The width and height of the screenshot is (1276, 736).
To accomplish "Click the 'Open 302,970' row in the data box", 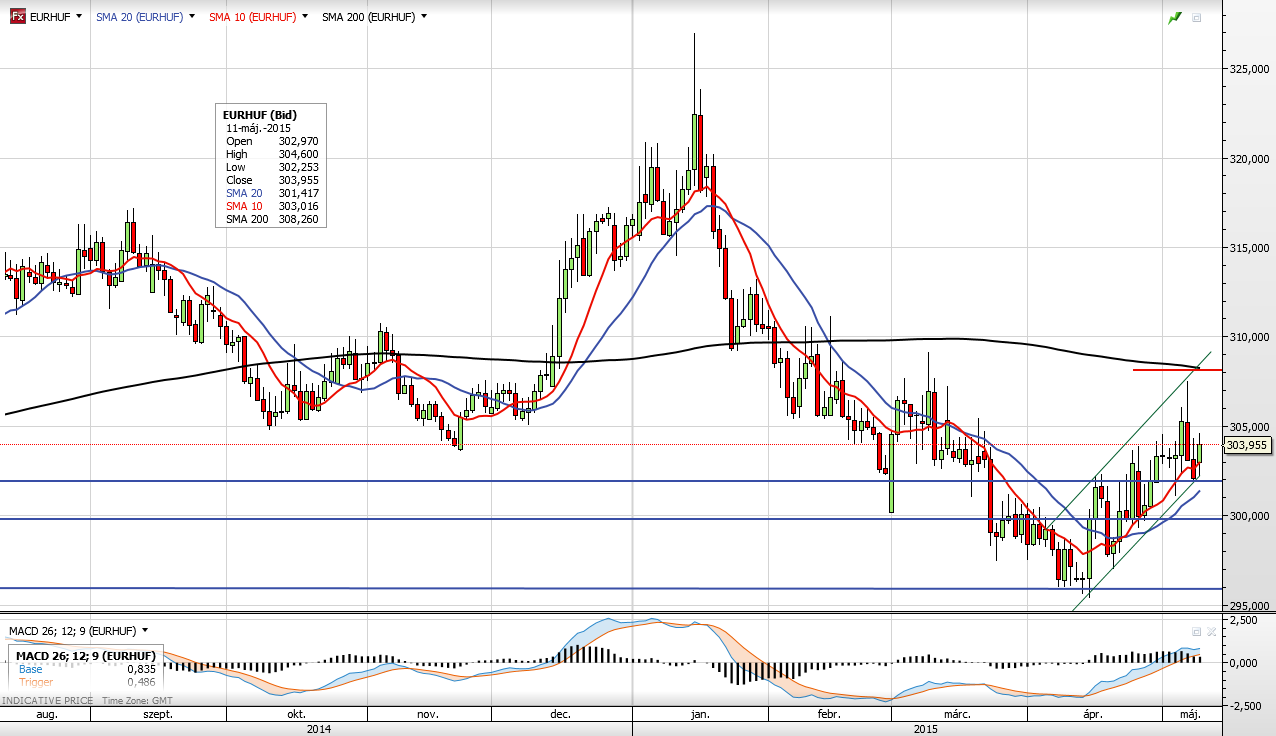I will tap(271, 142).
